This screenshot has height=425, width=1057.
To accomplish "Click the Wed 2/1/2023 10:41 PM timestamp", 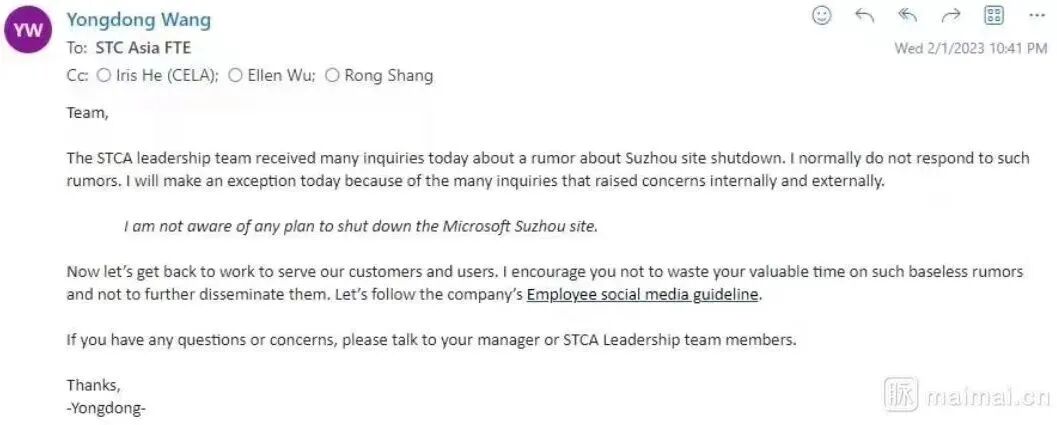I will (970, 48).
